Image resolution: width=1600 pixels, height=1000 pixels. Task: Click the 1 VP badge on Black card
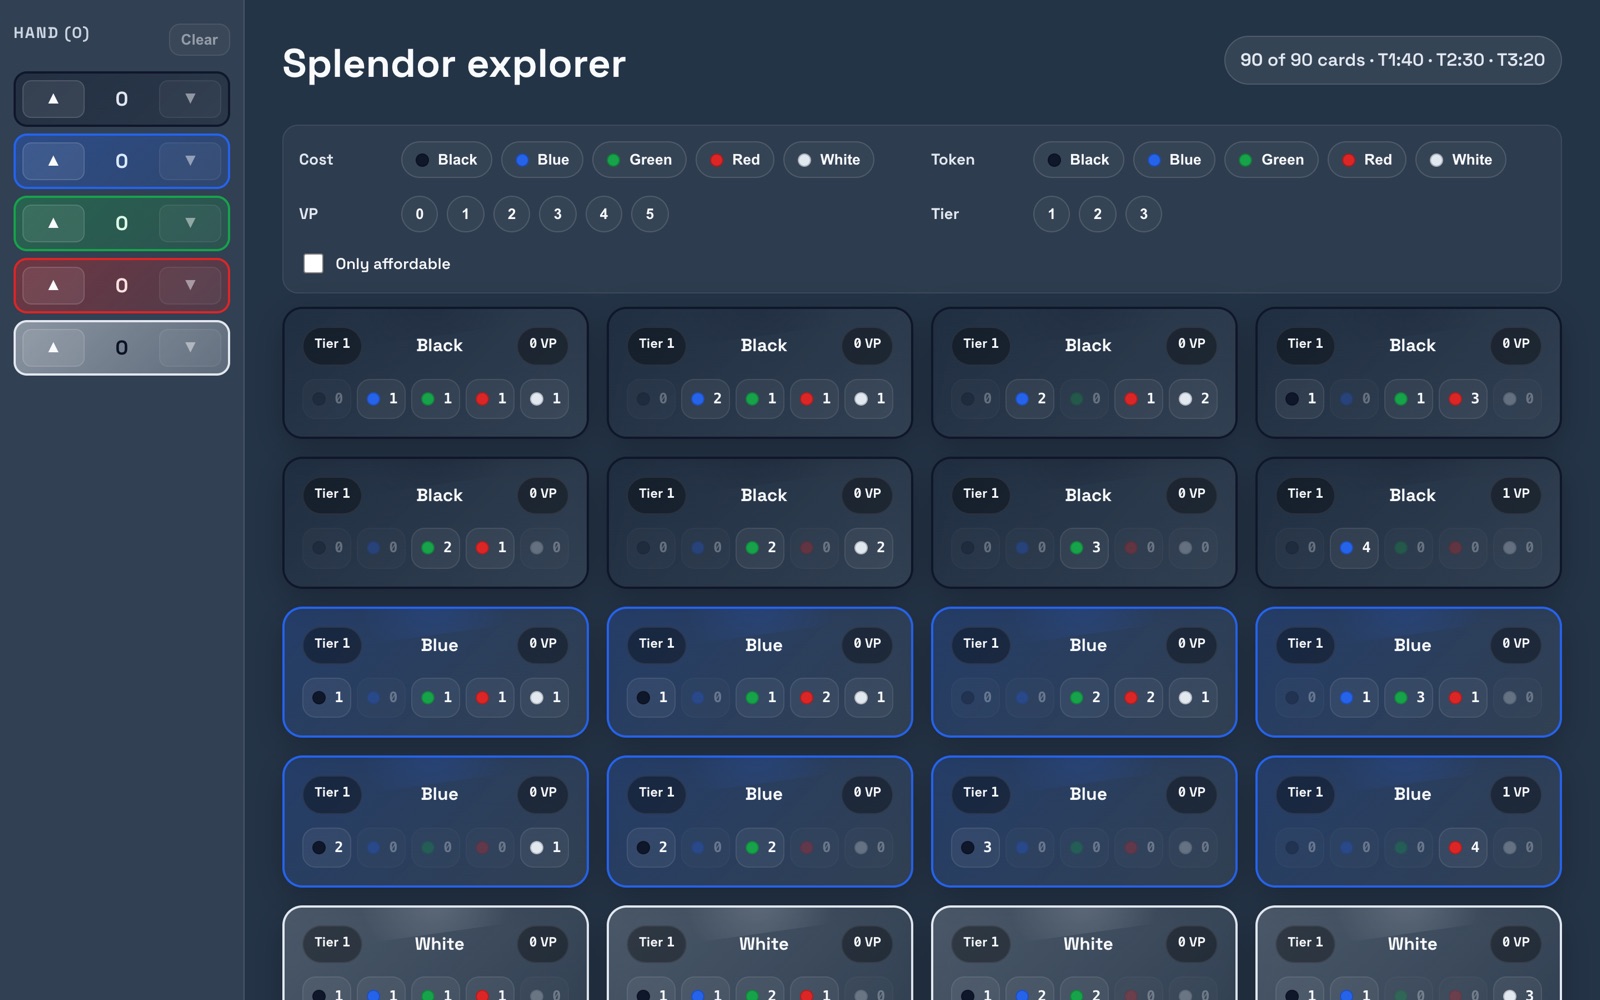(1515, 494)
